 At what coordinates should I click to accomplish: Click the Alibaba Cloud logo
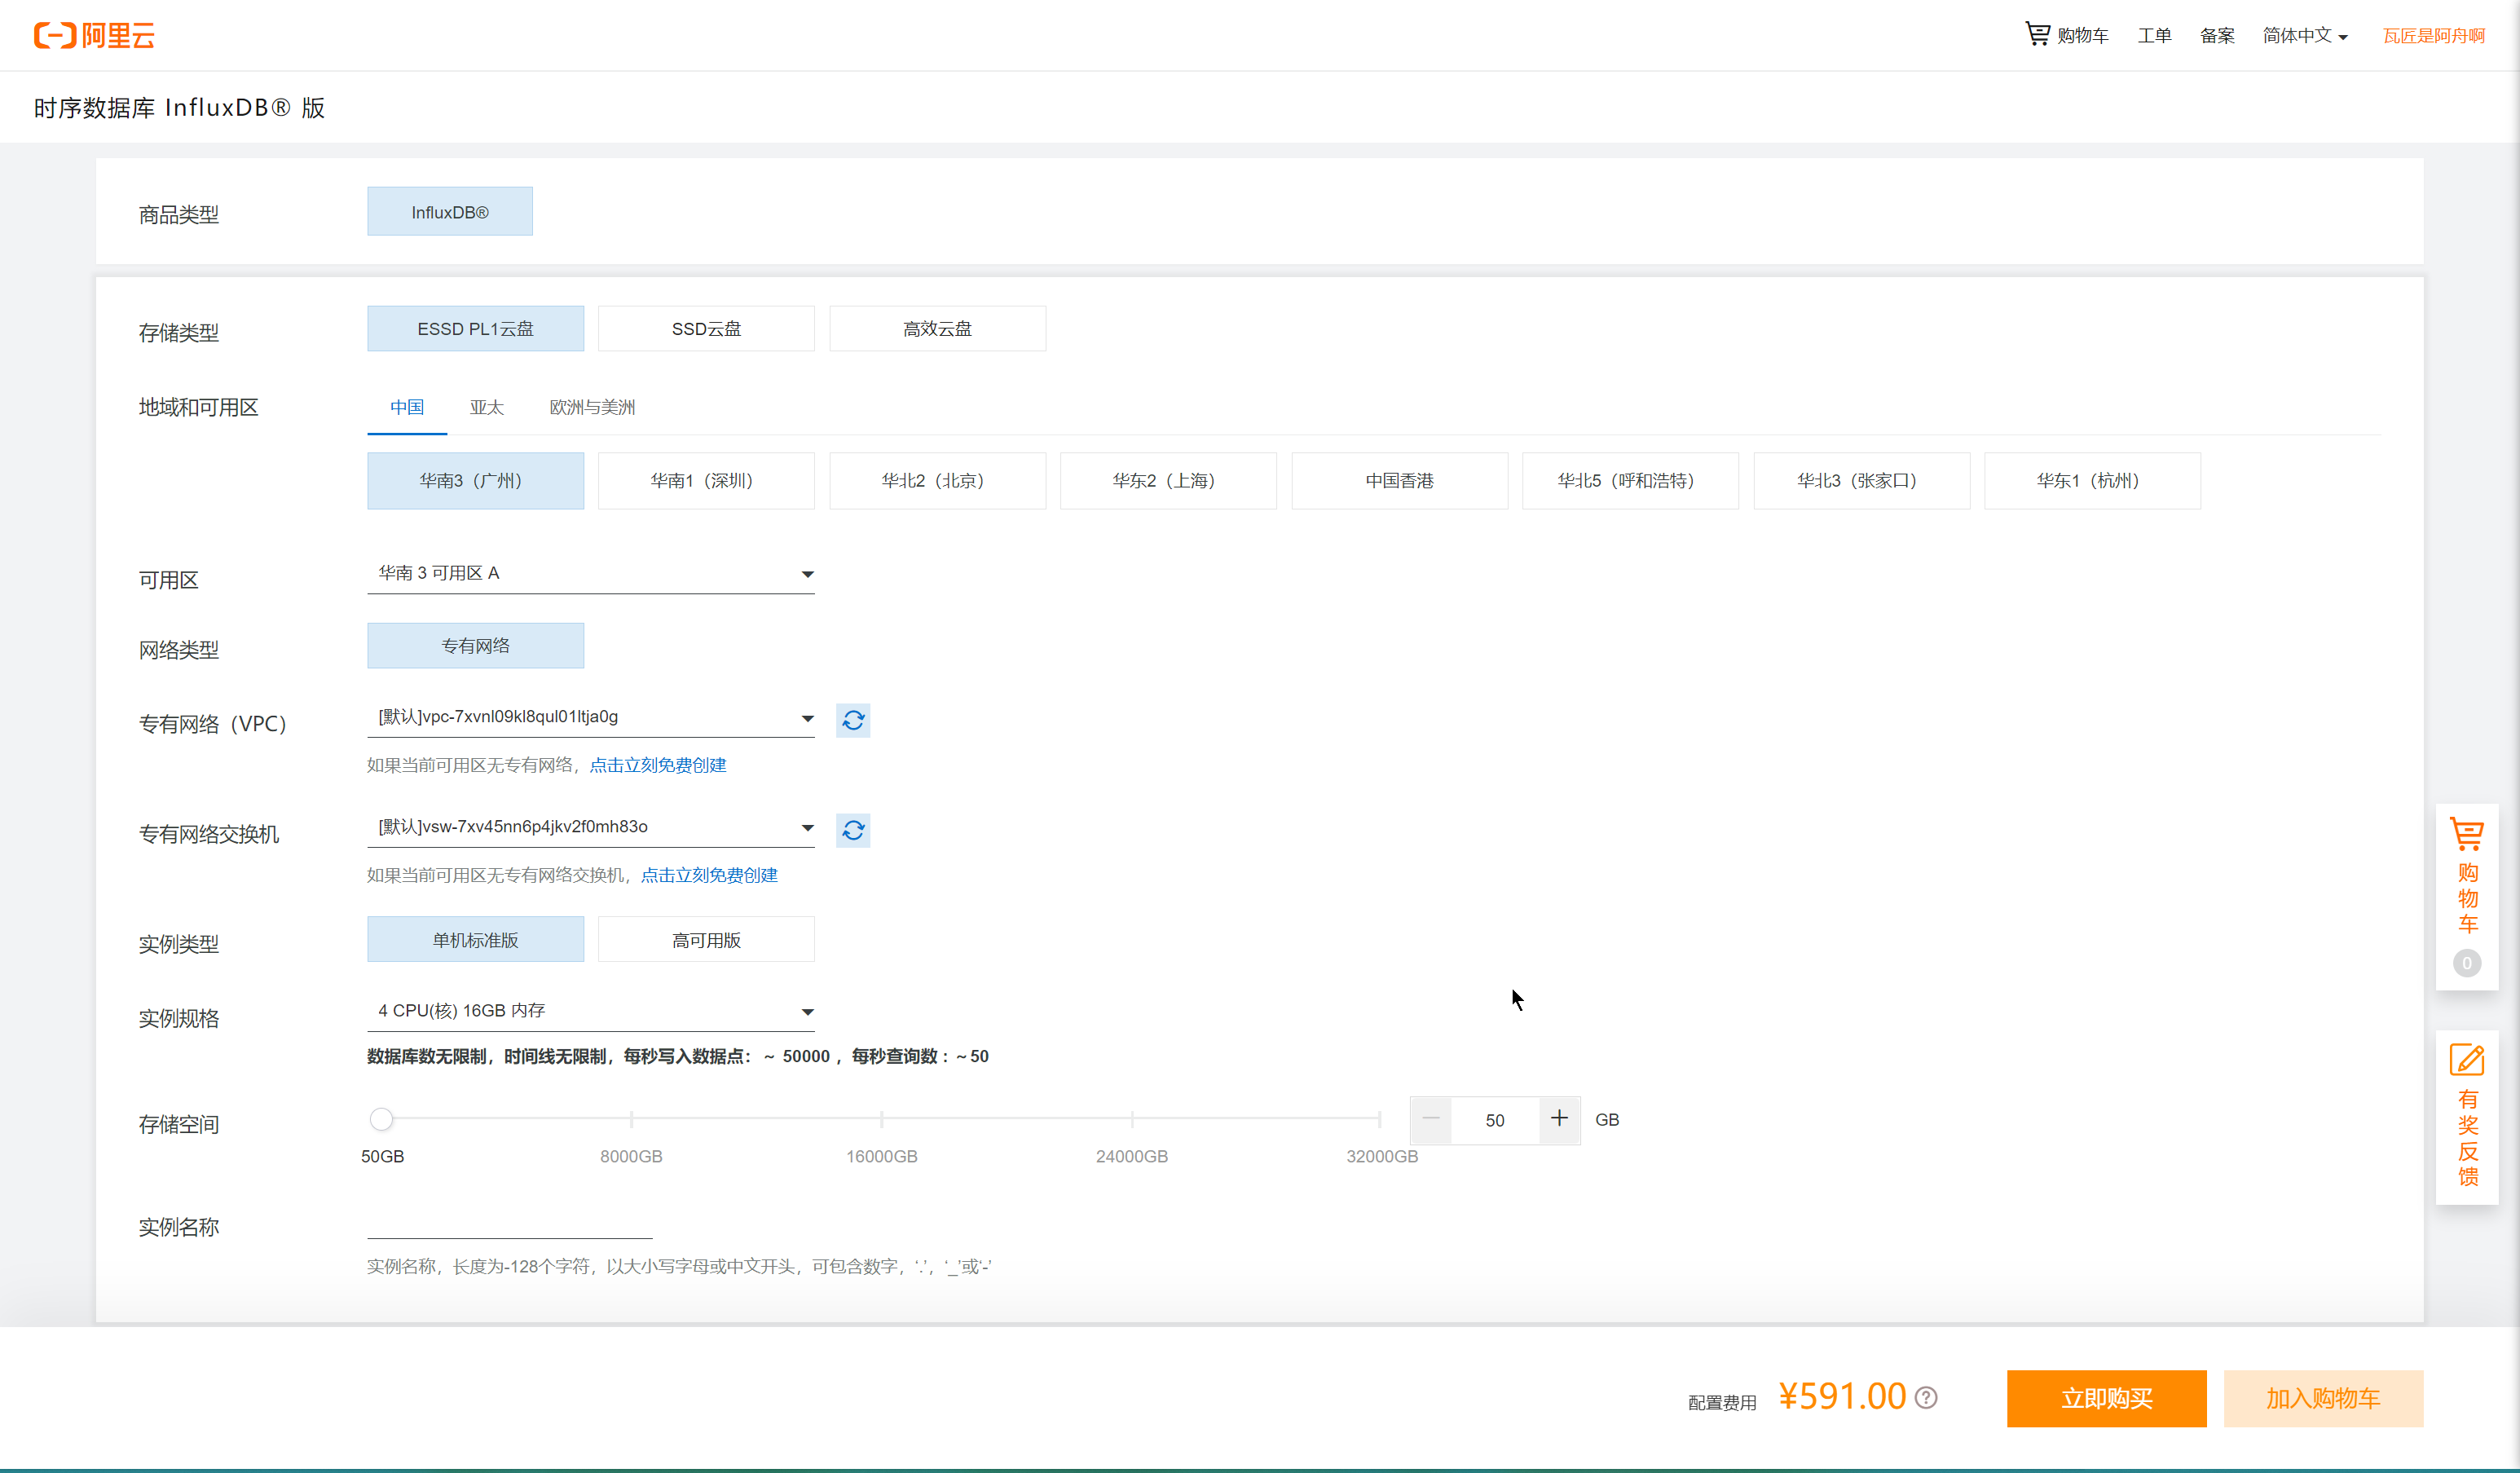click(x=94, y=35)
